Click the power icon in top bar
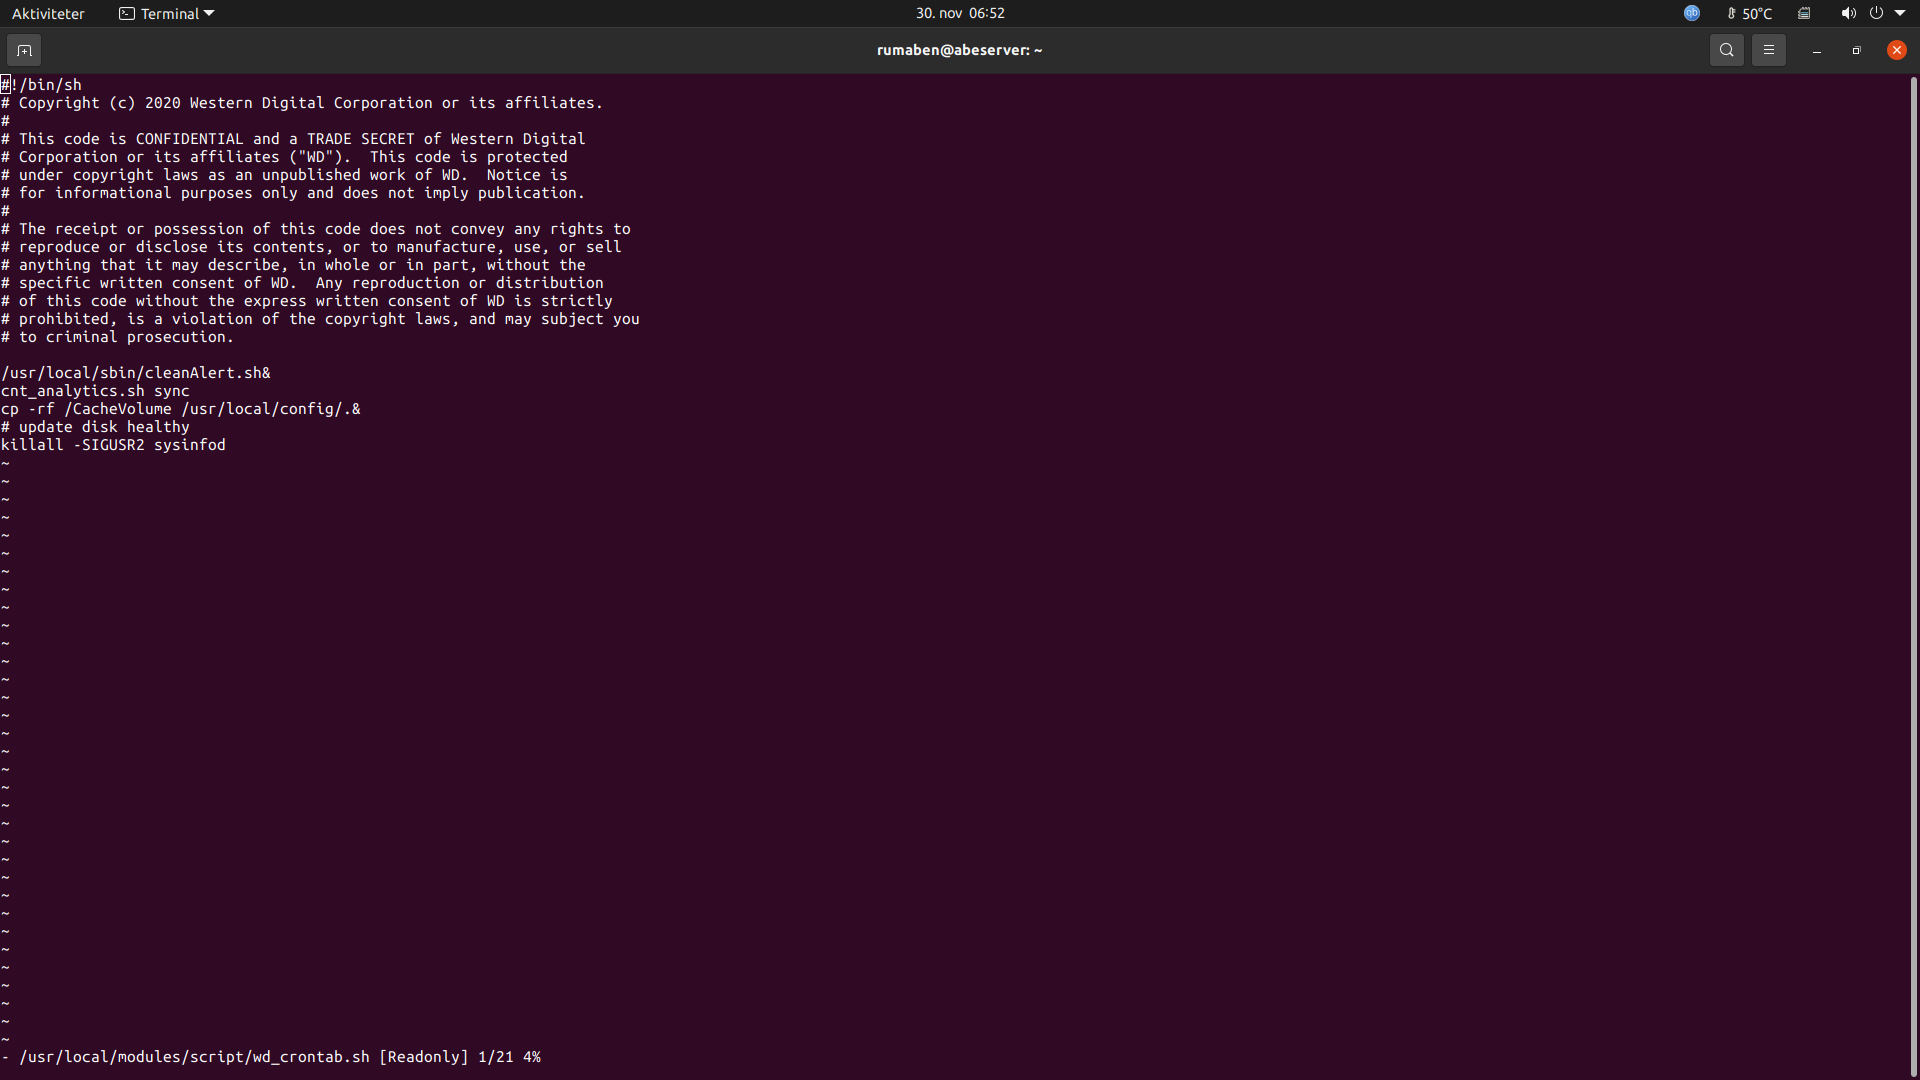 coord(1876,14)
